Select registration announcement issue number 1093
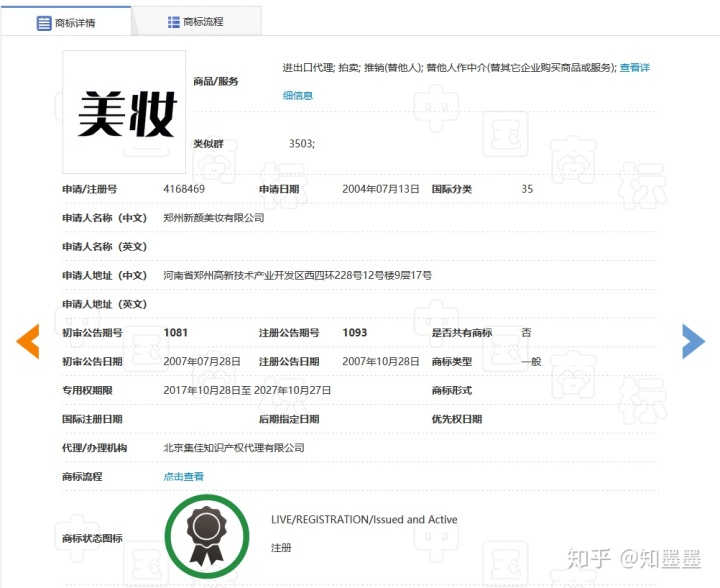The image size is (720, 588). [x=354, y=332]
